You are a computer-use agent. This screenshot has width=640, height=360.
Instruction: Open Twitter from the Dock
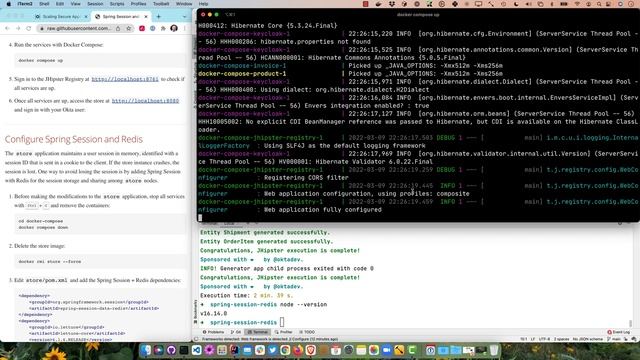point(272,350)
